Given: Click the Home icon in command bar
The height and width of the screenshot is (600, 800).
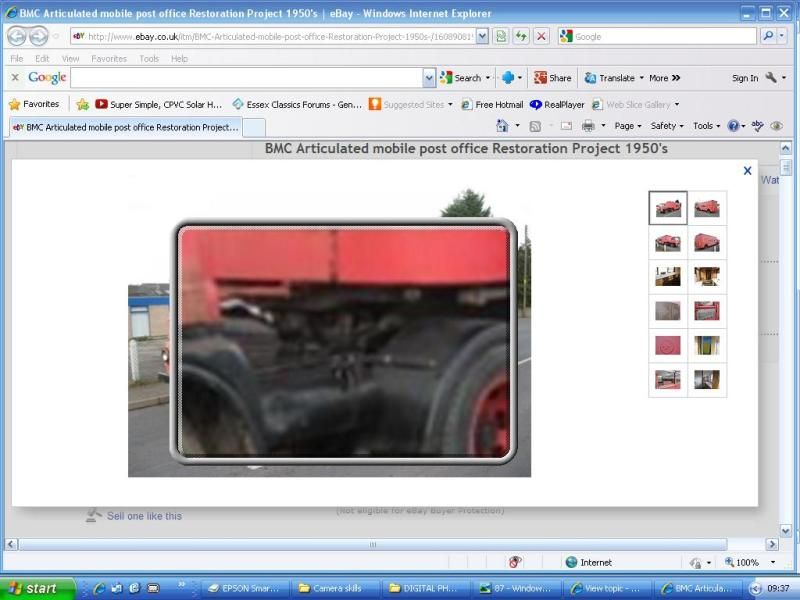Looking at the screenshot, I should click(x=503, y=126).
